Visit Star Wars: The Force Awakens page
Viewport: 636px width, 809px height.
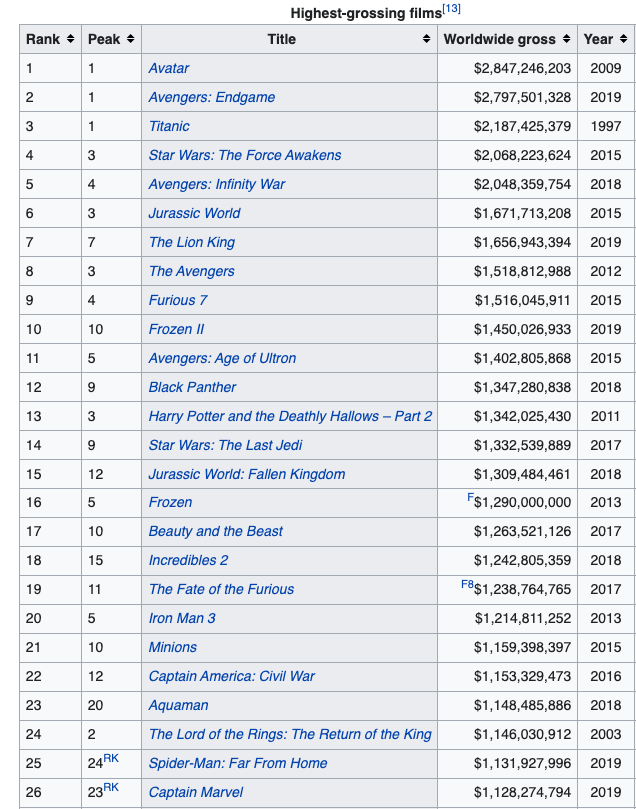(245, 155)
